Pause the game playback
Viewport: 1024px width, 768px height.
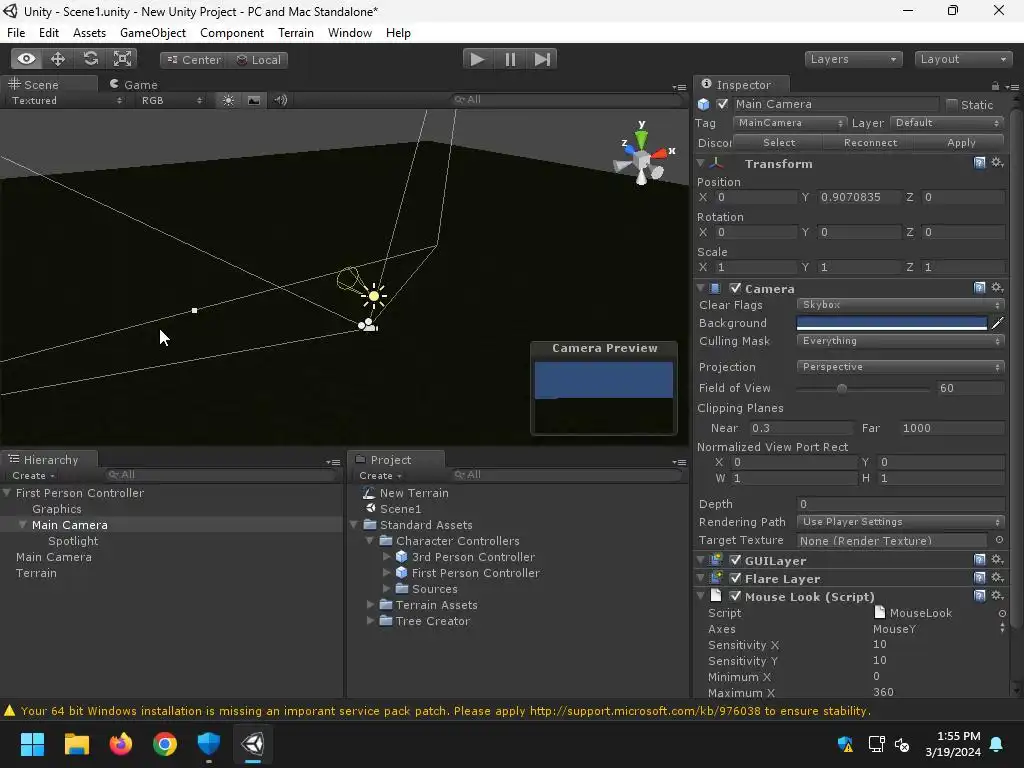[510, 59]
